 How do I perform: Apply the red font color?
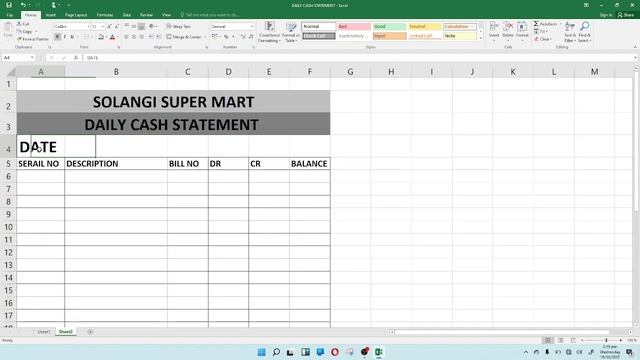[x=113, y=37]
